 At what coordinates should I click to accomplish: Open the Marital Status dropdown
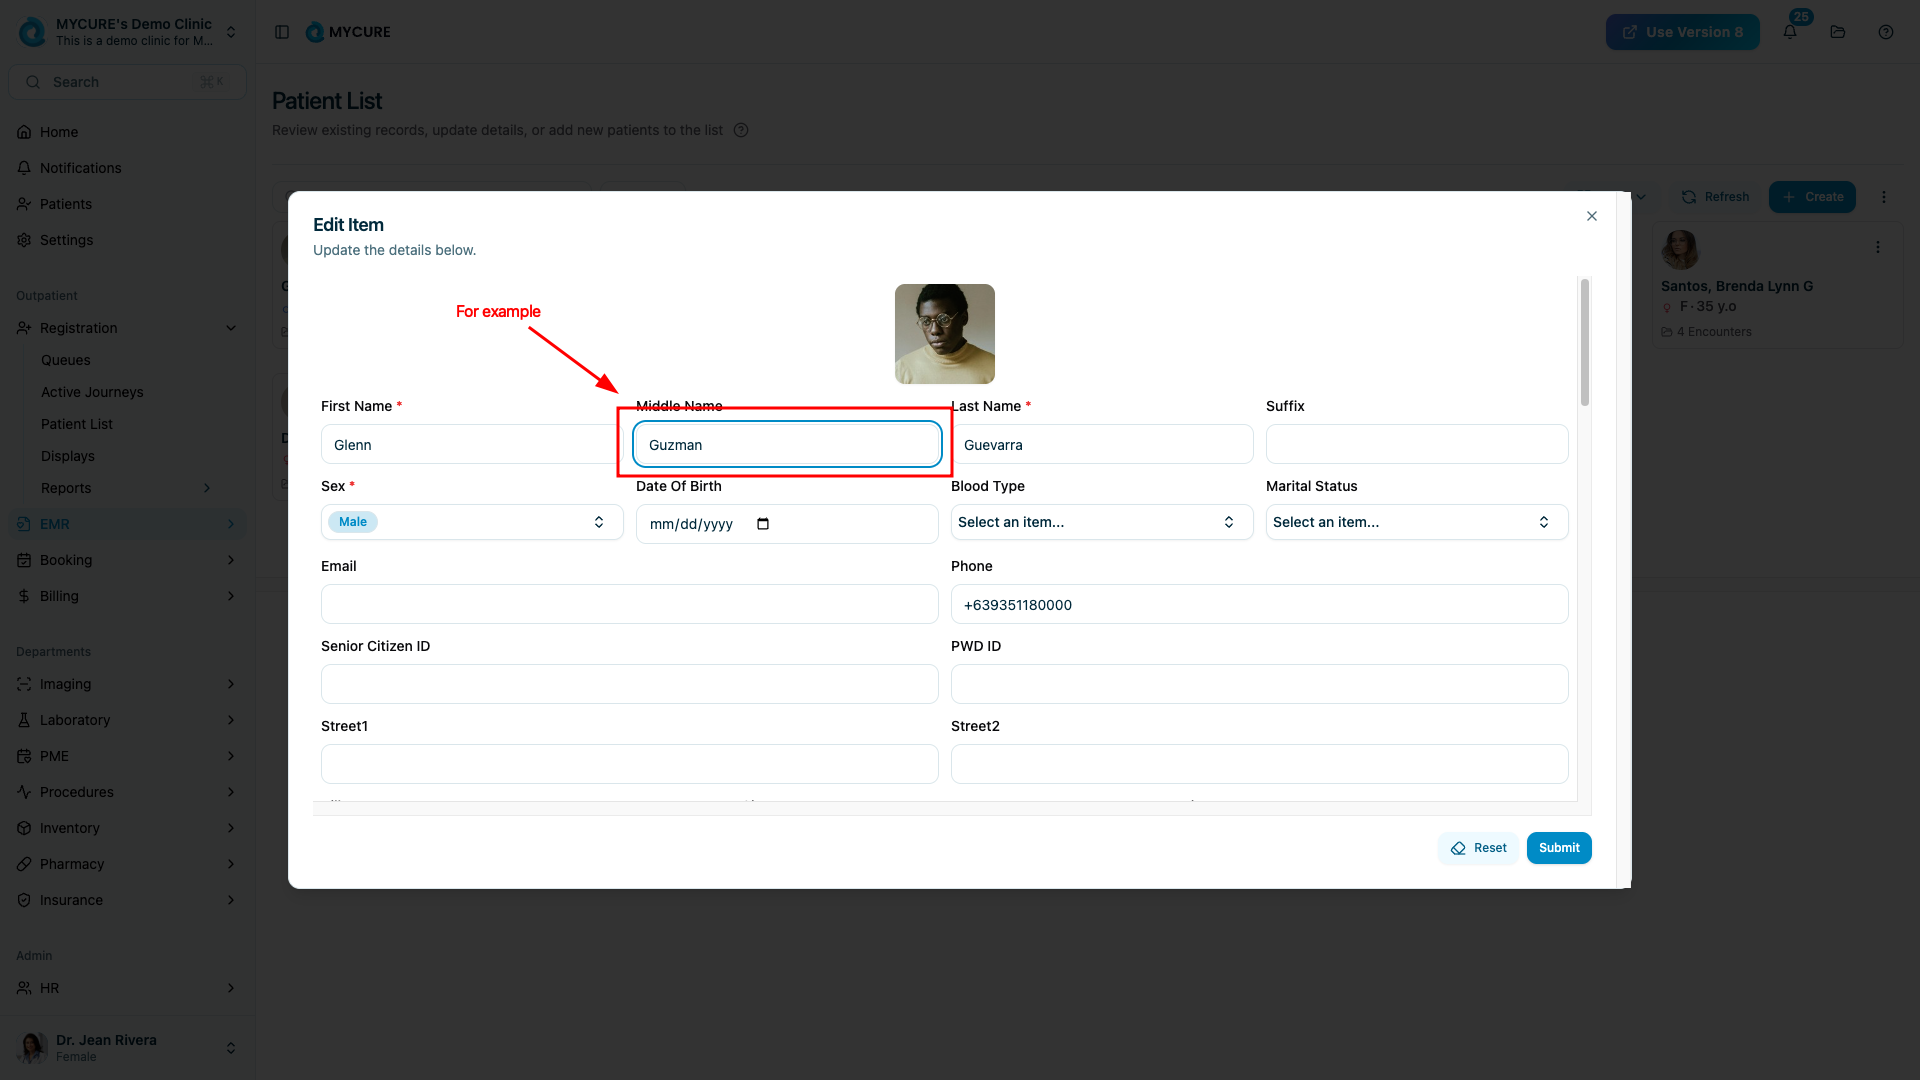[x=1416, y=522]
